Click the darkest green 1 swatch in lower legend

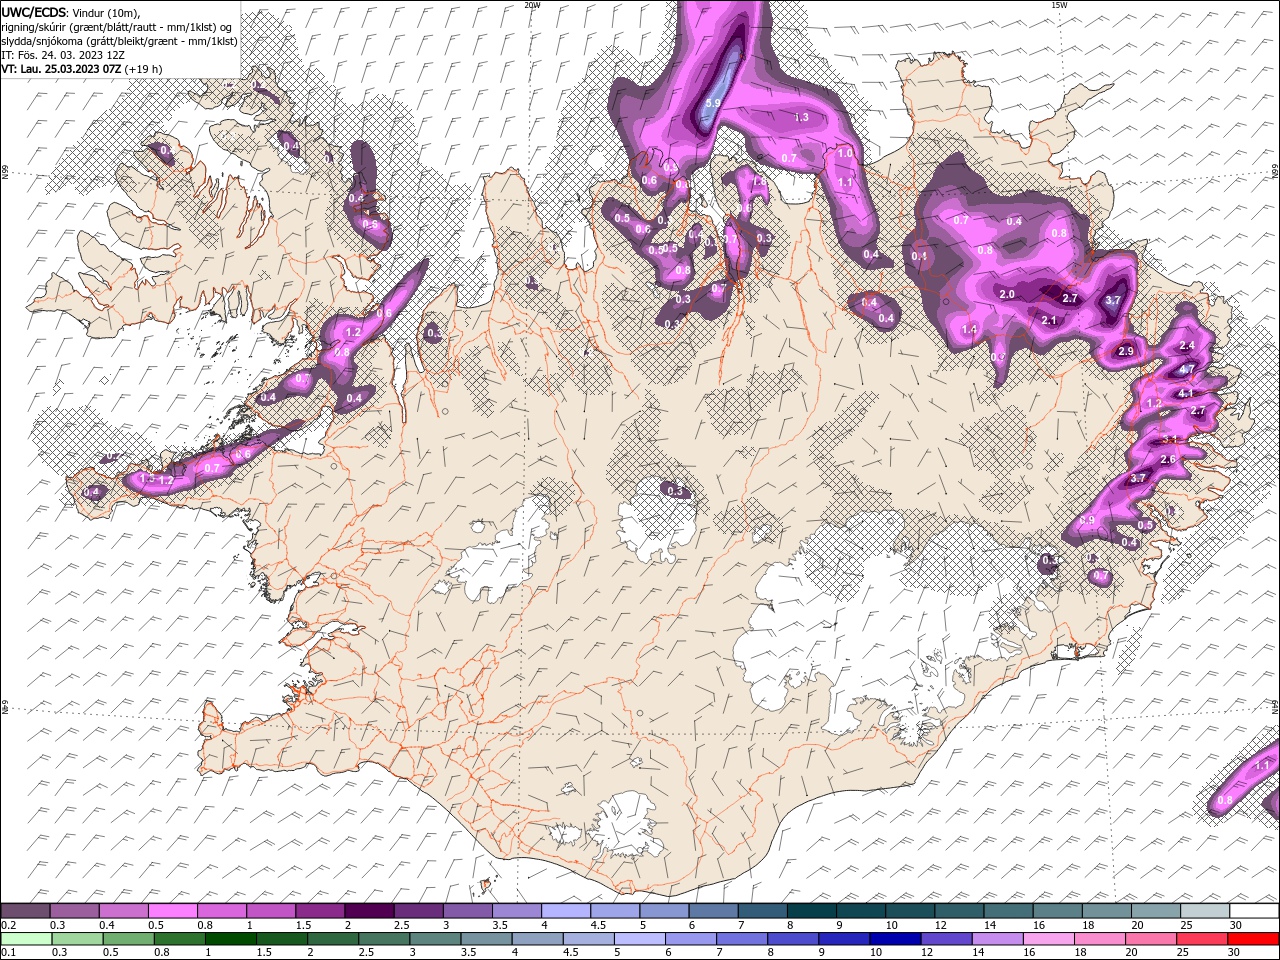coord(231,939)
